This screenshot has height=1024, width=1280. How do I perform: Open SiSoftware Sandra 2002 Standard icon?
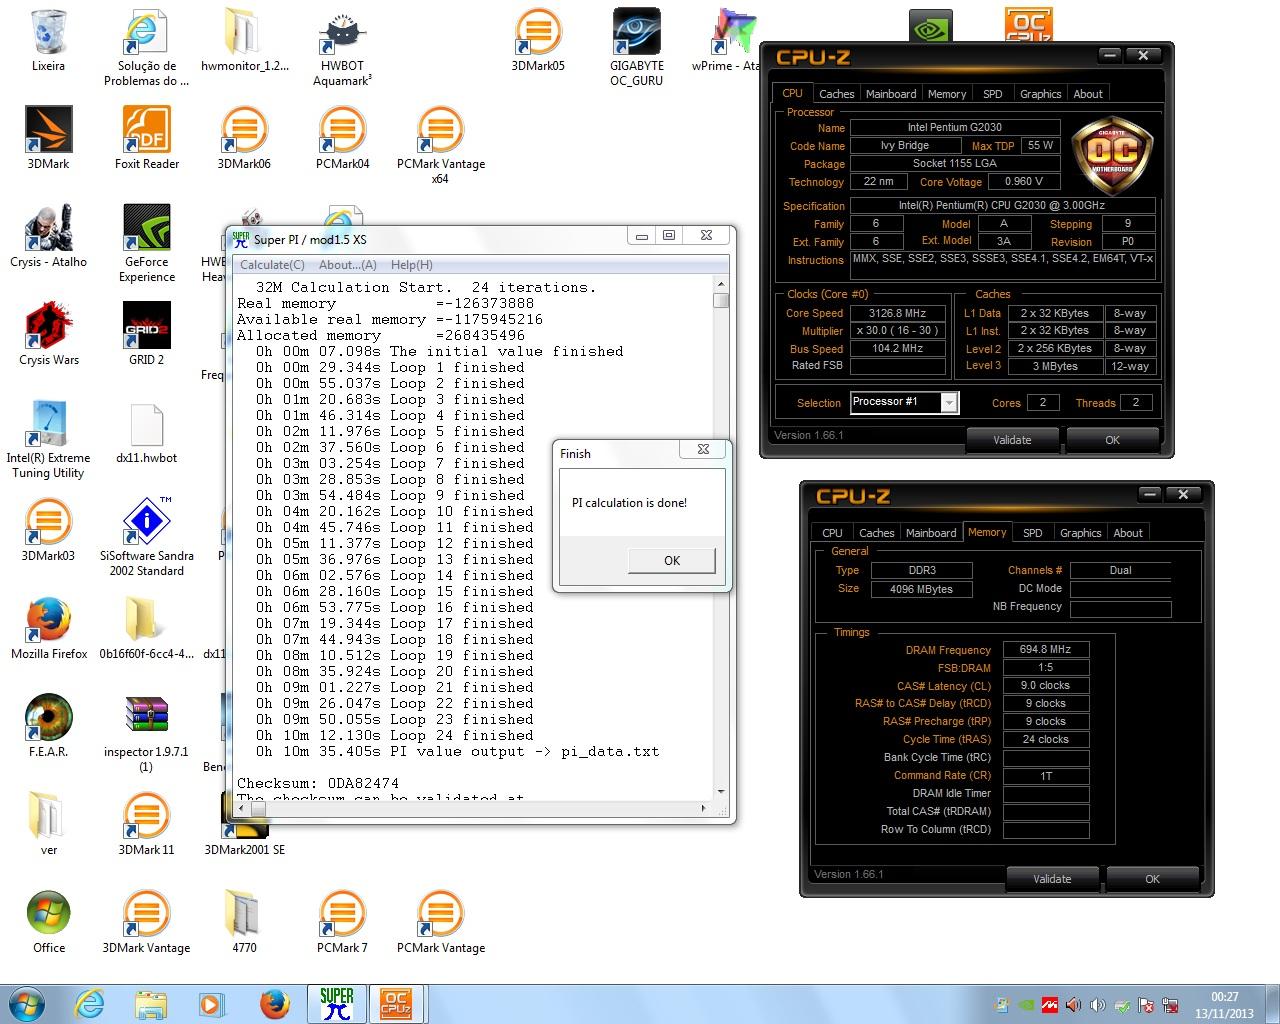point(146,538)
